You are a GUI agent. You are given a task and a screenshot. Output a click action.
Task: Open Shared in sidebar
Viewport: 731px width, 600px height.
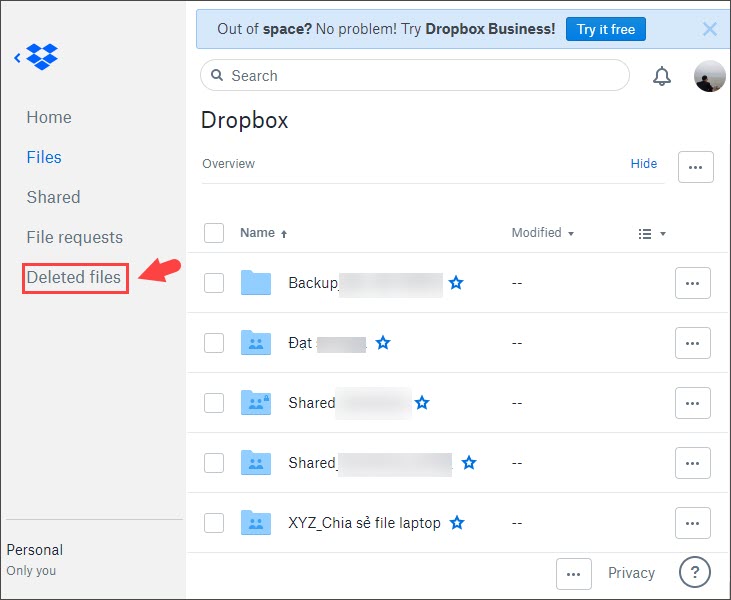pyautogui.click(x=53, y=197)
